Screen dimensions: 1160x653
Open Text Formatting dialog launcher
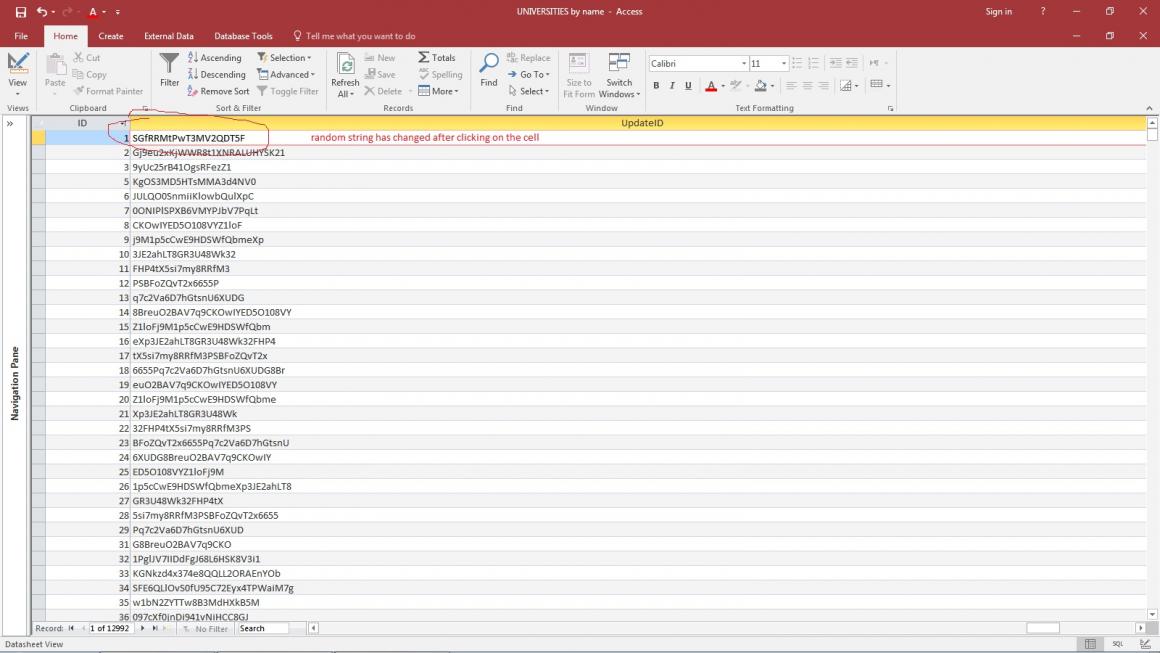tap(891, 109)
